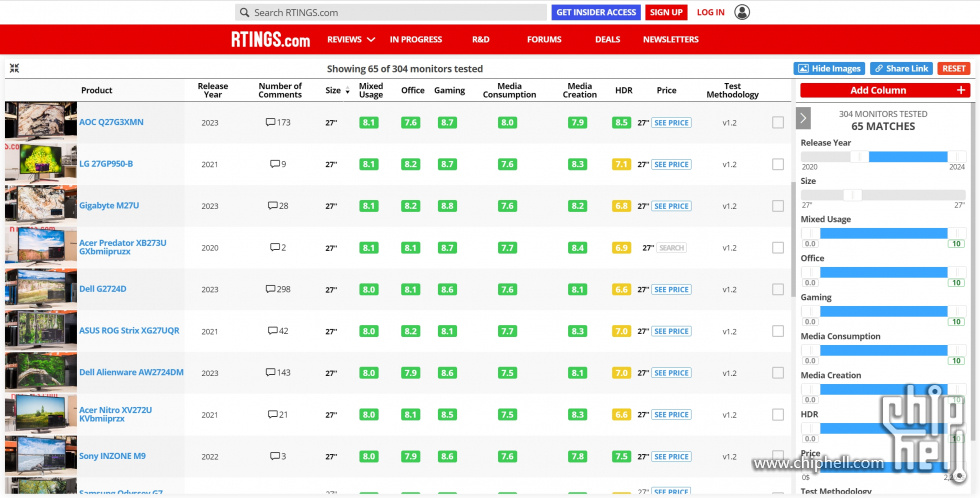The width and height of the screenshot is (980, 498).
Task: Open the comments icon for Dell G2724D
Action: point(270,289)
